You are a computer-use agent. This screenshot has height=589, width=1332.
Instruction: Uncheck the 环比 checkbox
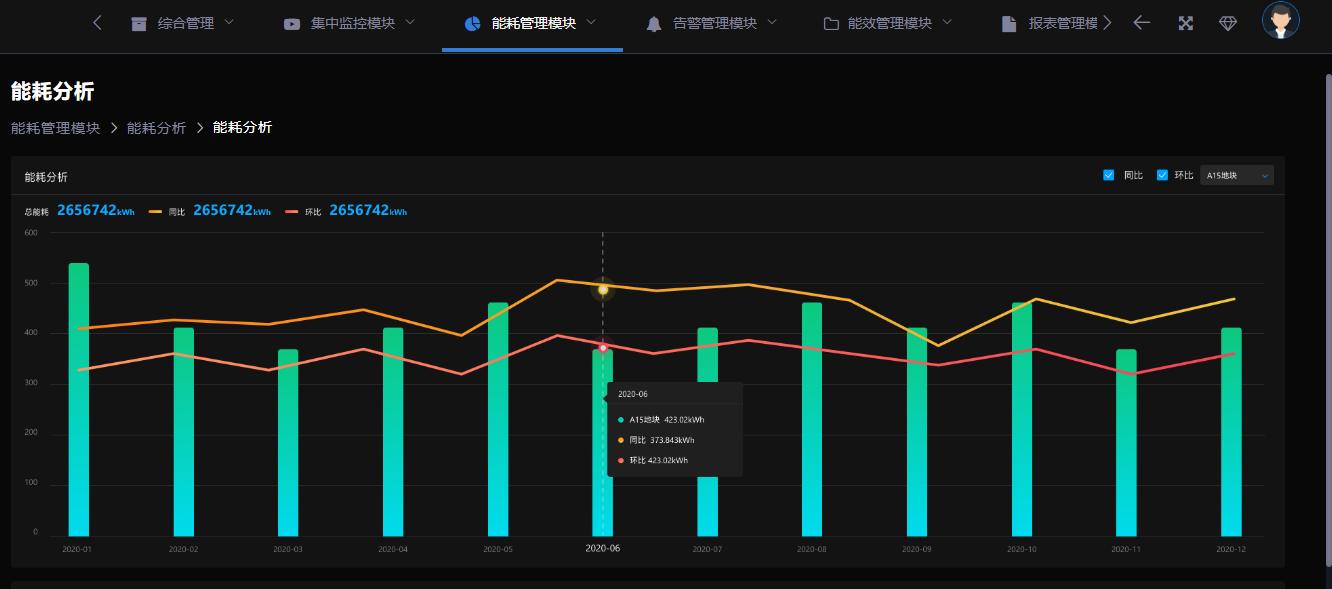point(1162,175)
